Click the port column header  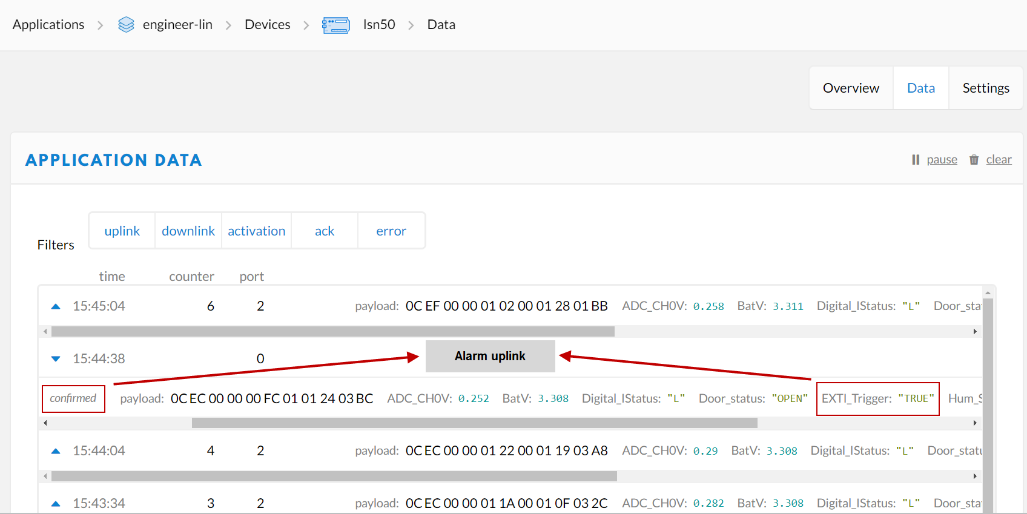(x=252, y=276)
